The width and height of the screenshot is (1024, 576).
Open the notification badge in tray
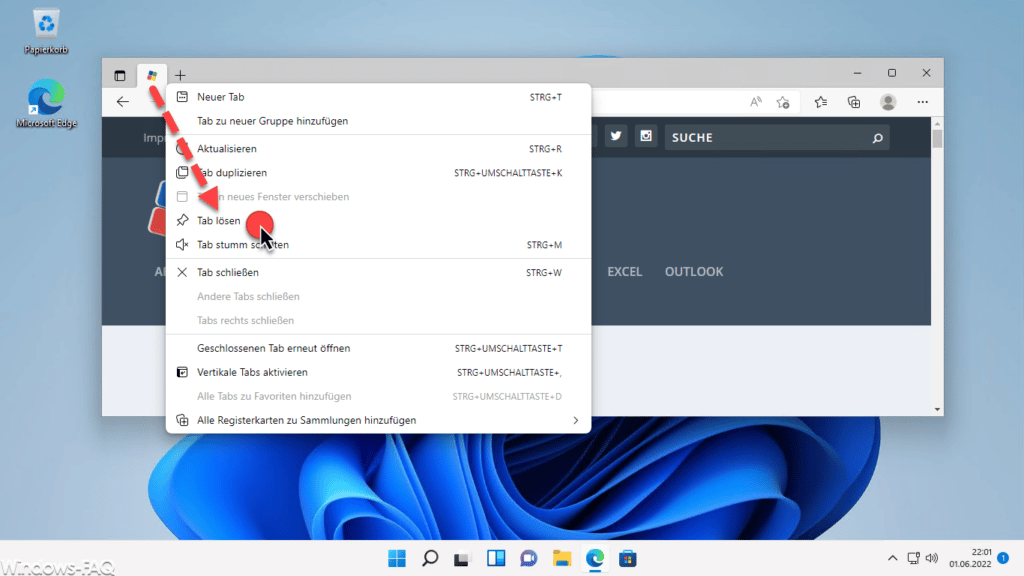[1003, 558]
